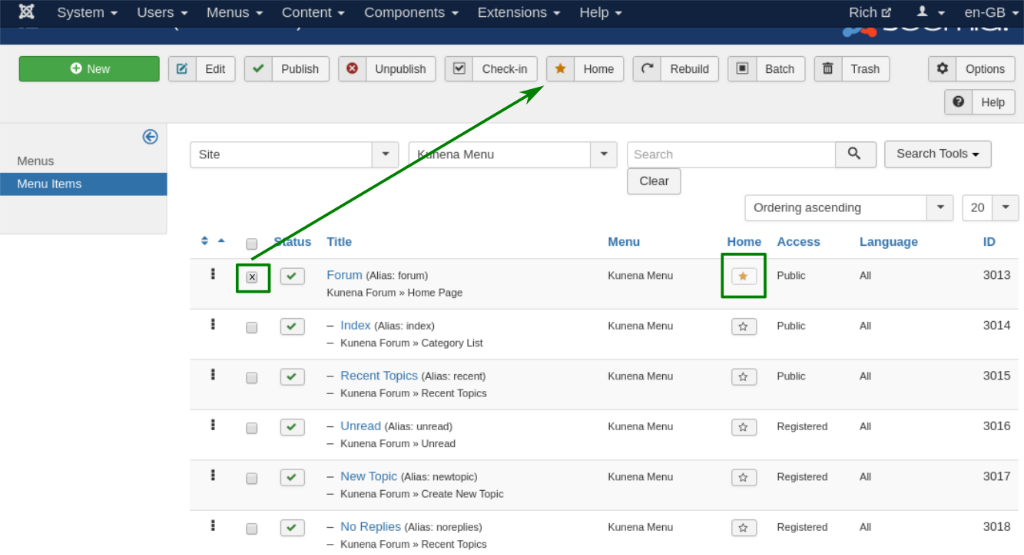
Task: Click into the Search input field
Action: (x=731, y=155)
